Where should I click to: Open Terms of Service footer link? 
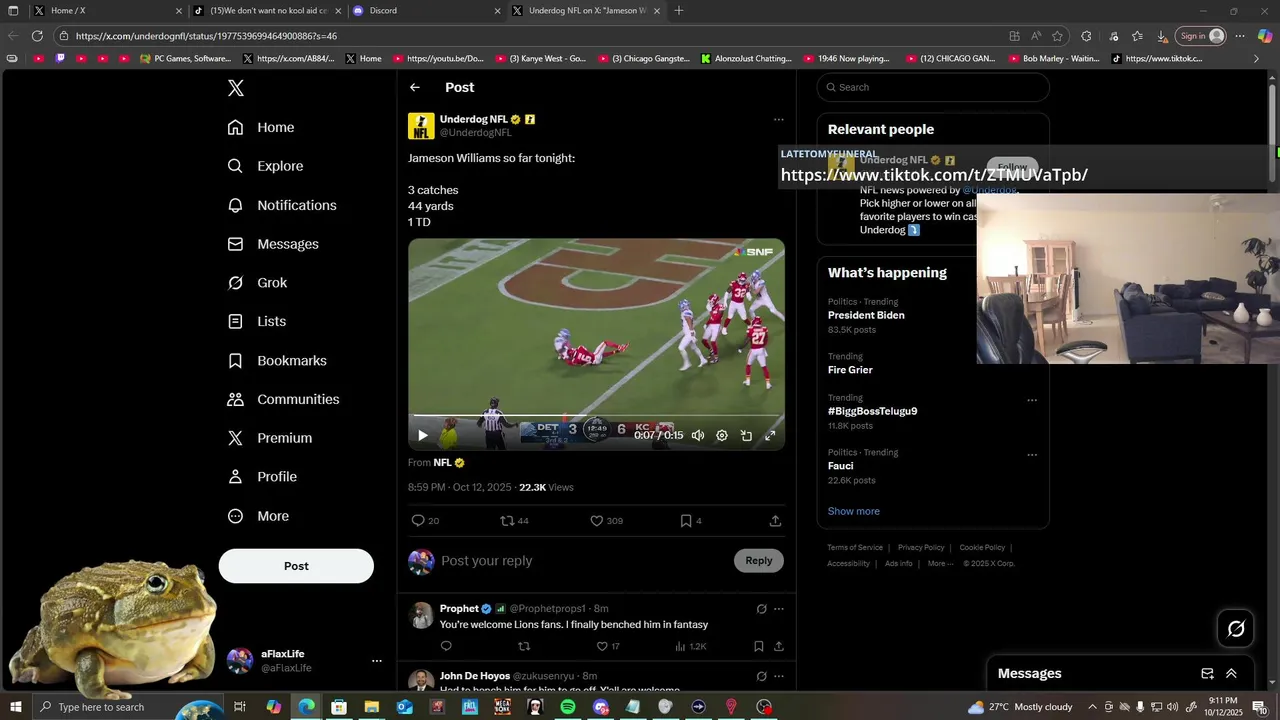pyautogui.click(x=855, y=548)
